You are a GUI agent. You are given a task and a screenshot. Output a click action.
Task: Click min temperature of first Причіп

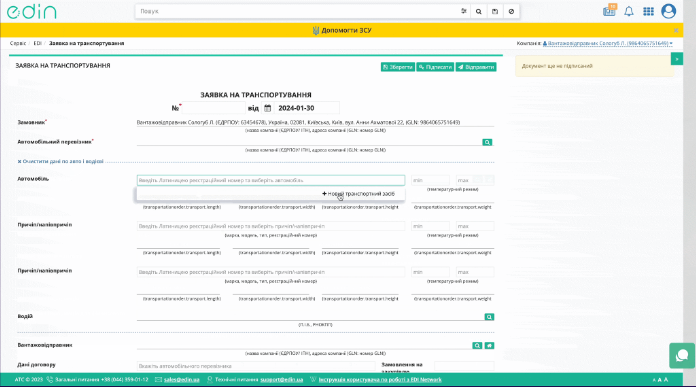(x=430, y=226)
